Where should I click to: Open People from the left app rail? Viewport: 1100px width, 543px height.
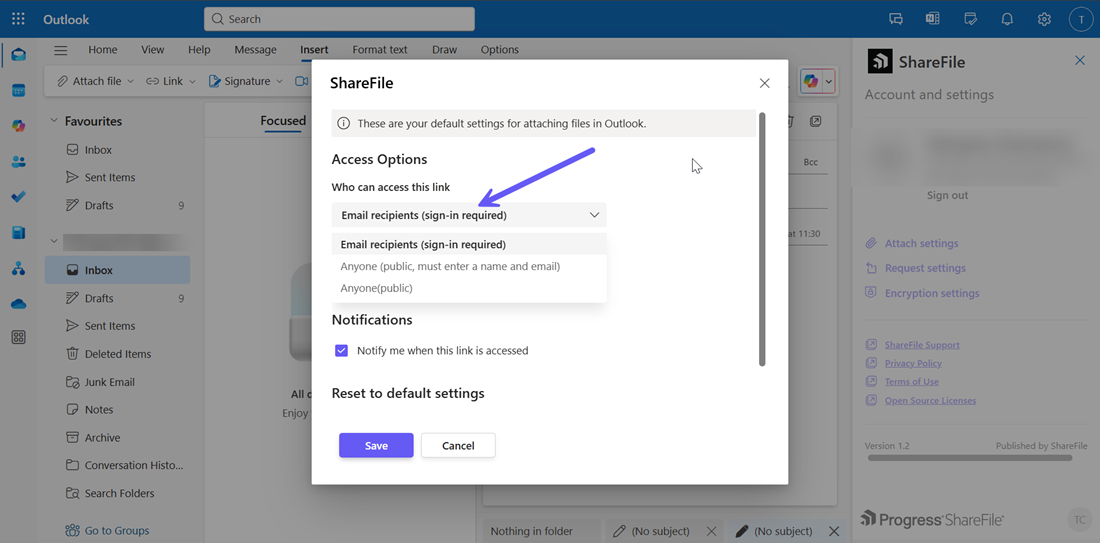click(18, 162)
